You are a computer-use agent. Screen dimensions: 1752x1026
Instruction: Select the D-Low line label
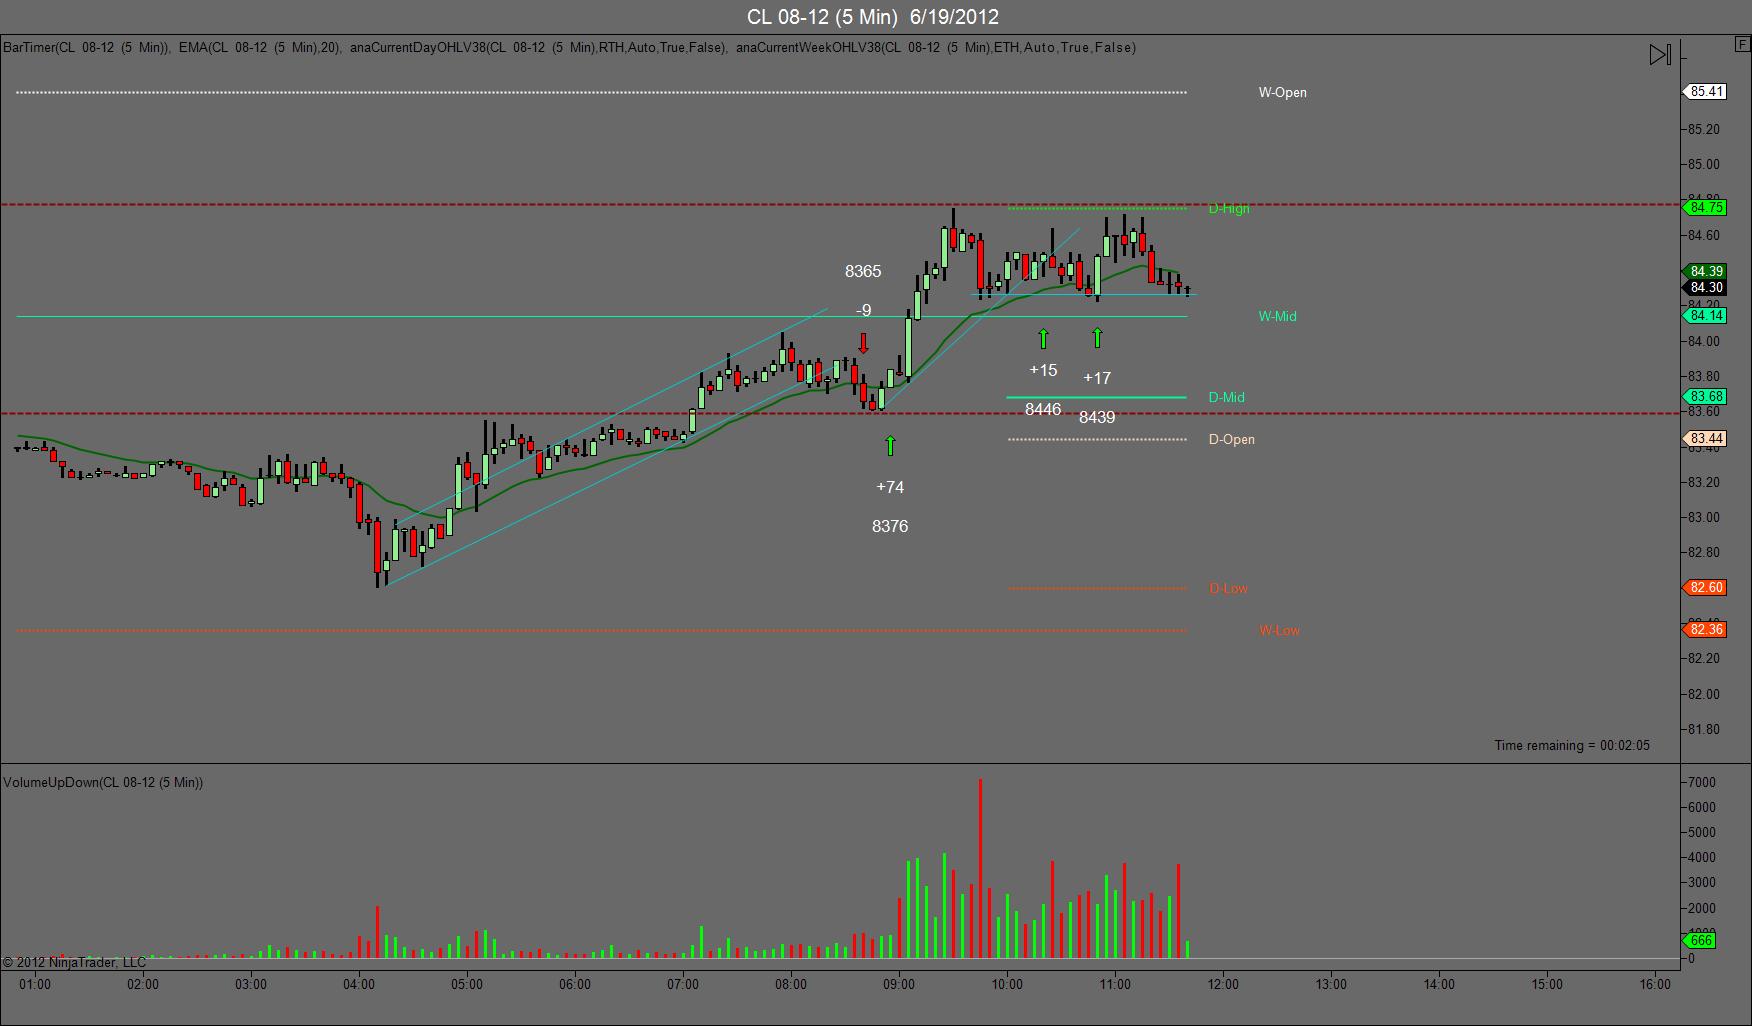(1228, 588)
